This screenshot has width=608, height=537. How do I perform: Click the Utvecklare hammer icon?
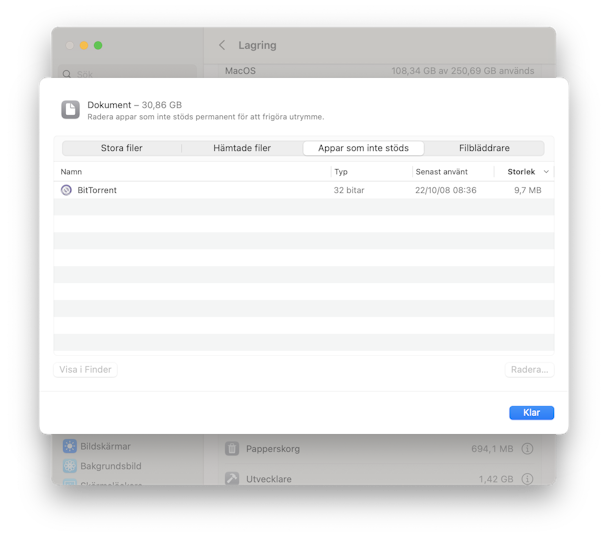click(x=232, y=478)
